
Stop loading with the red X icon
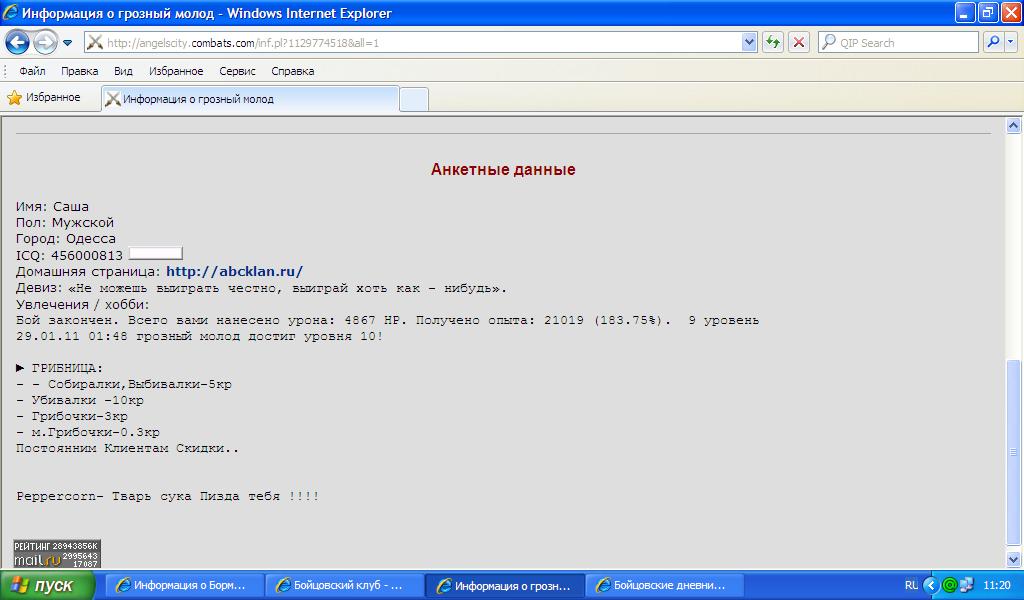click(798, 43)
